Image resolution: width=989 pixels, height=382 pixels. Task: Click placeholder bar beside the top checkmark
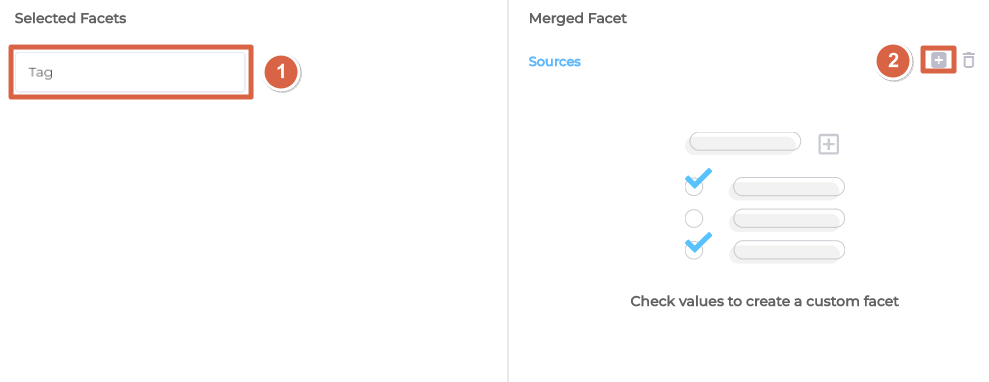787,187
